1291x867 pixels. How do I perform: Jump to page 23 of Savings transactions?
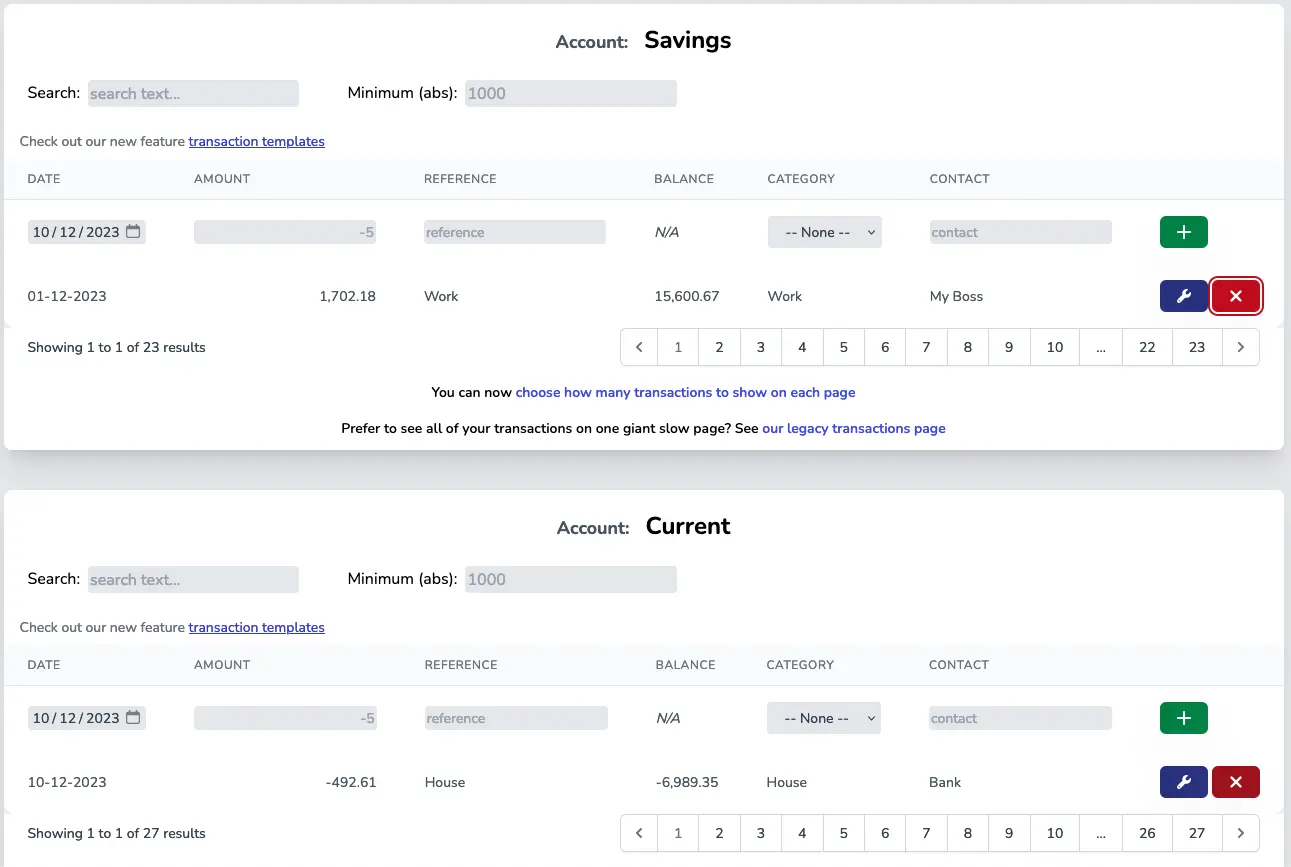pyautogui.click(x=1197, y=347)
